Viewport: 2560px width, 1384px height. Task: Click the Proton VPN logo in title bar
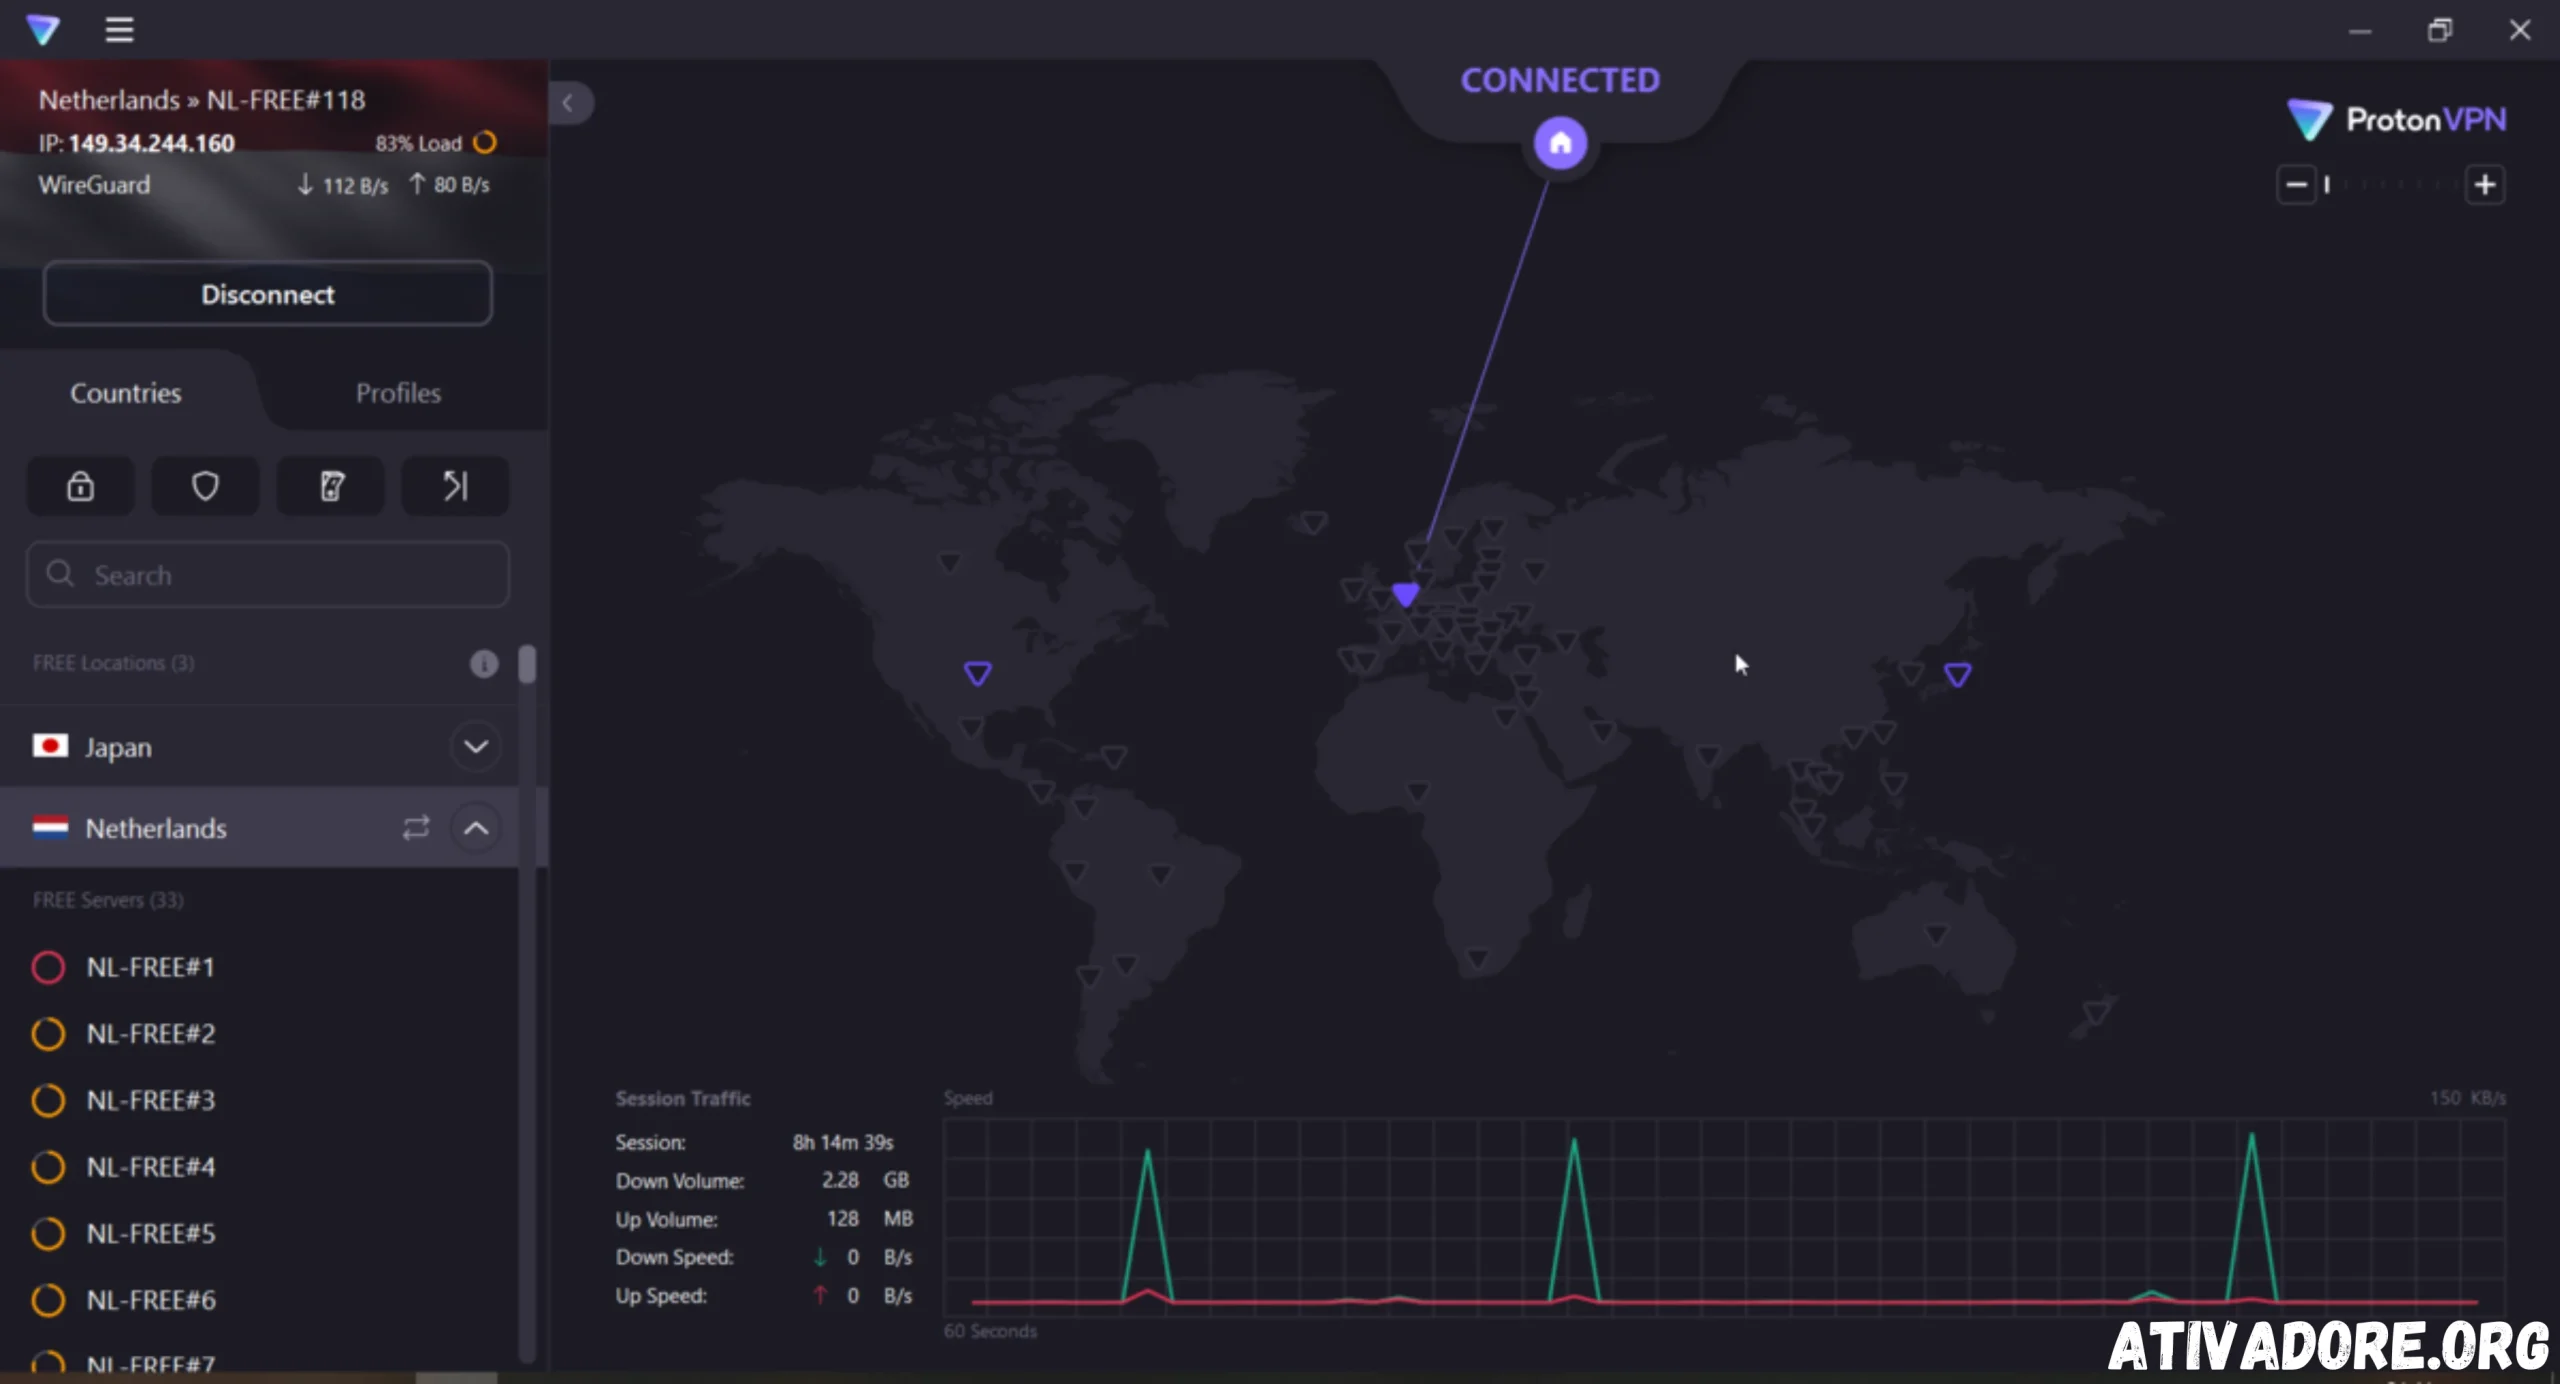point(43,30)
